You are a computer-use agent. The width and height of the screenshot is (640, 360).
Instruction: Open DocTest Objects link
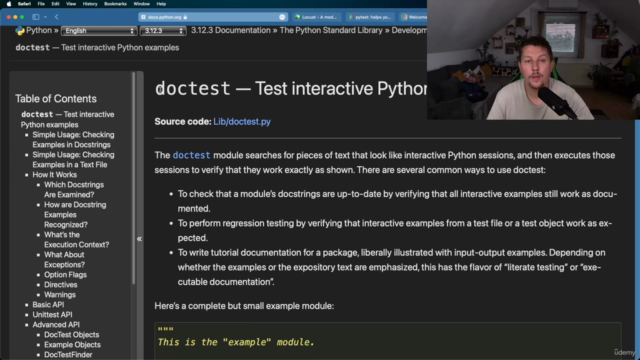[71, 335]
